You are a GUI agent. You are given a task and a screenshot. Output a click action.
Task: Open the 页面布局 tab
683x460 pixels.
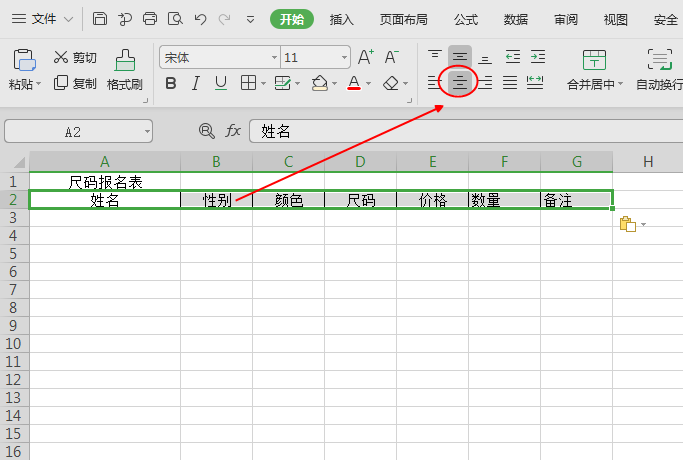(x=403, y=19)
